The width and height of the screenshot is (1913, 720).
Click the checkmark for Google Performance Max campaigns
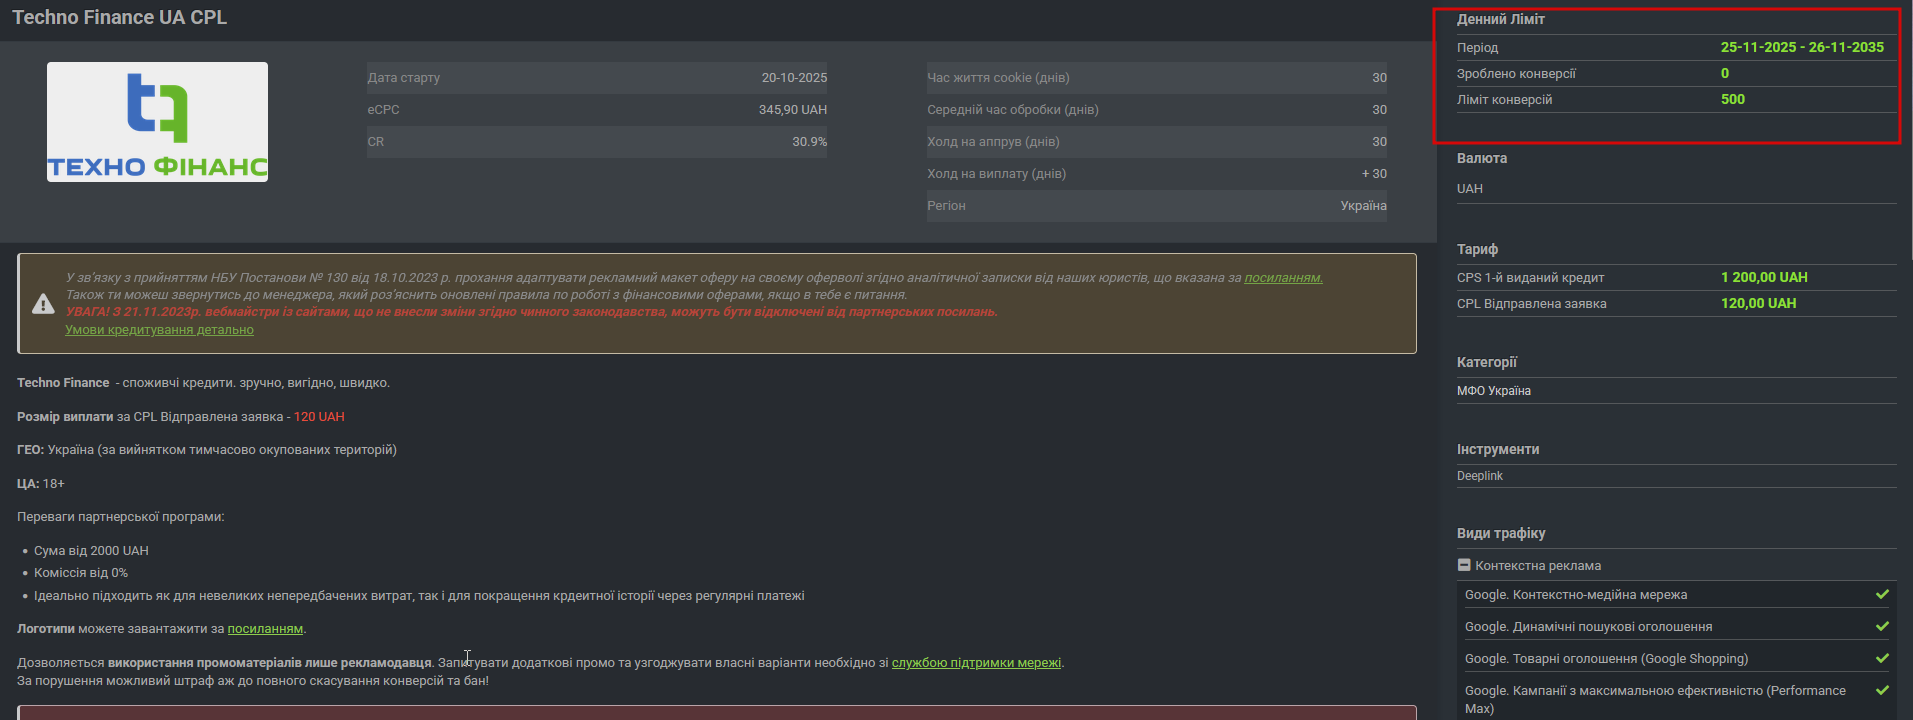click(x=1882, y=691)
